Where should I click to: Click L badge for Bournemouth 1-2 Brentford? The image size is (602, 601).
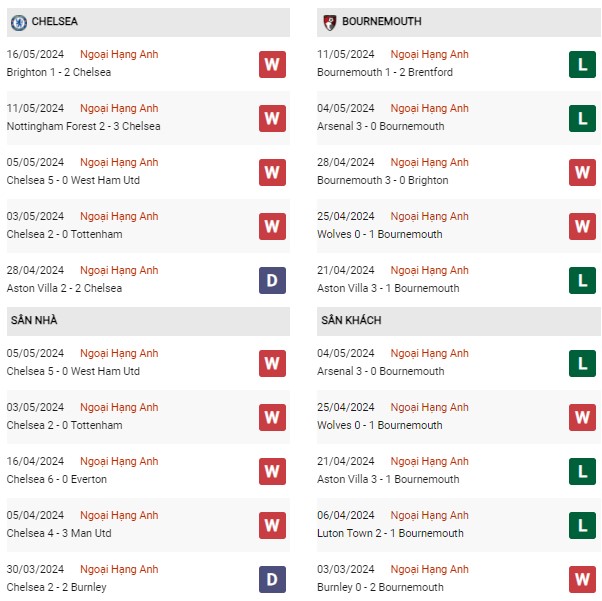(x=582, y=64)
